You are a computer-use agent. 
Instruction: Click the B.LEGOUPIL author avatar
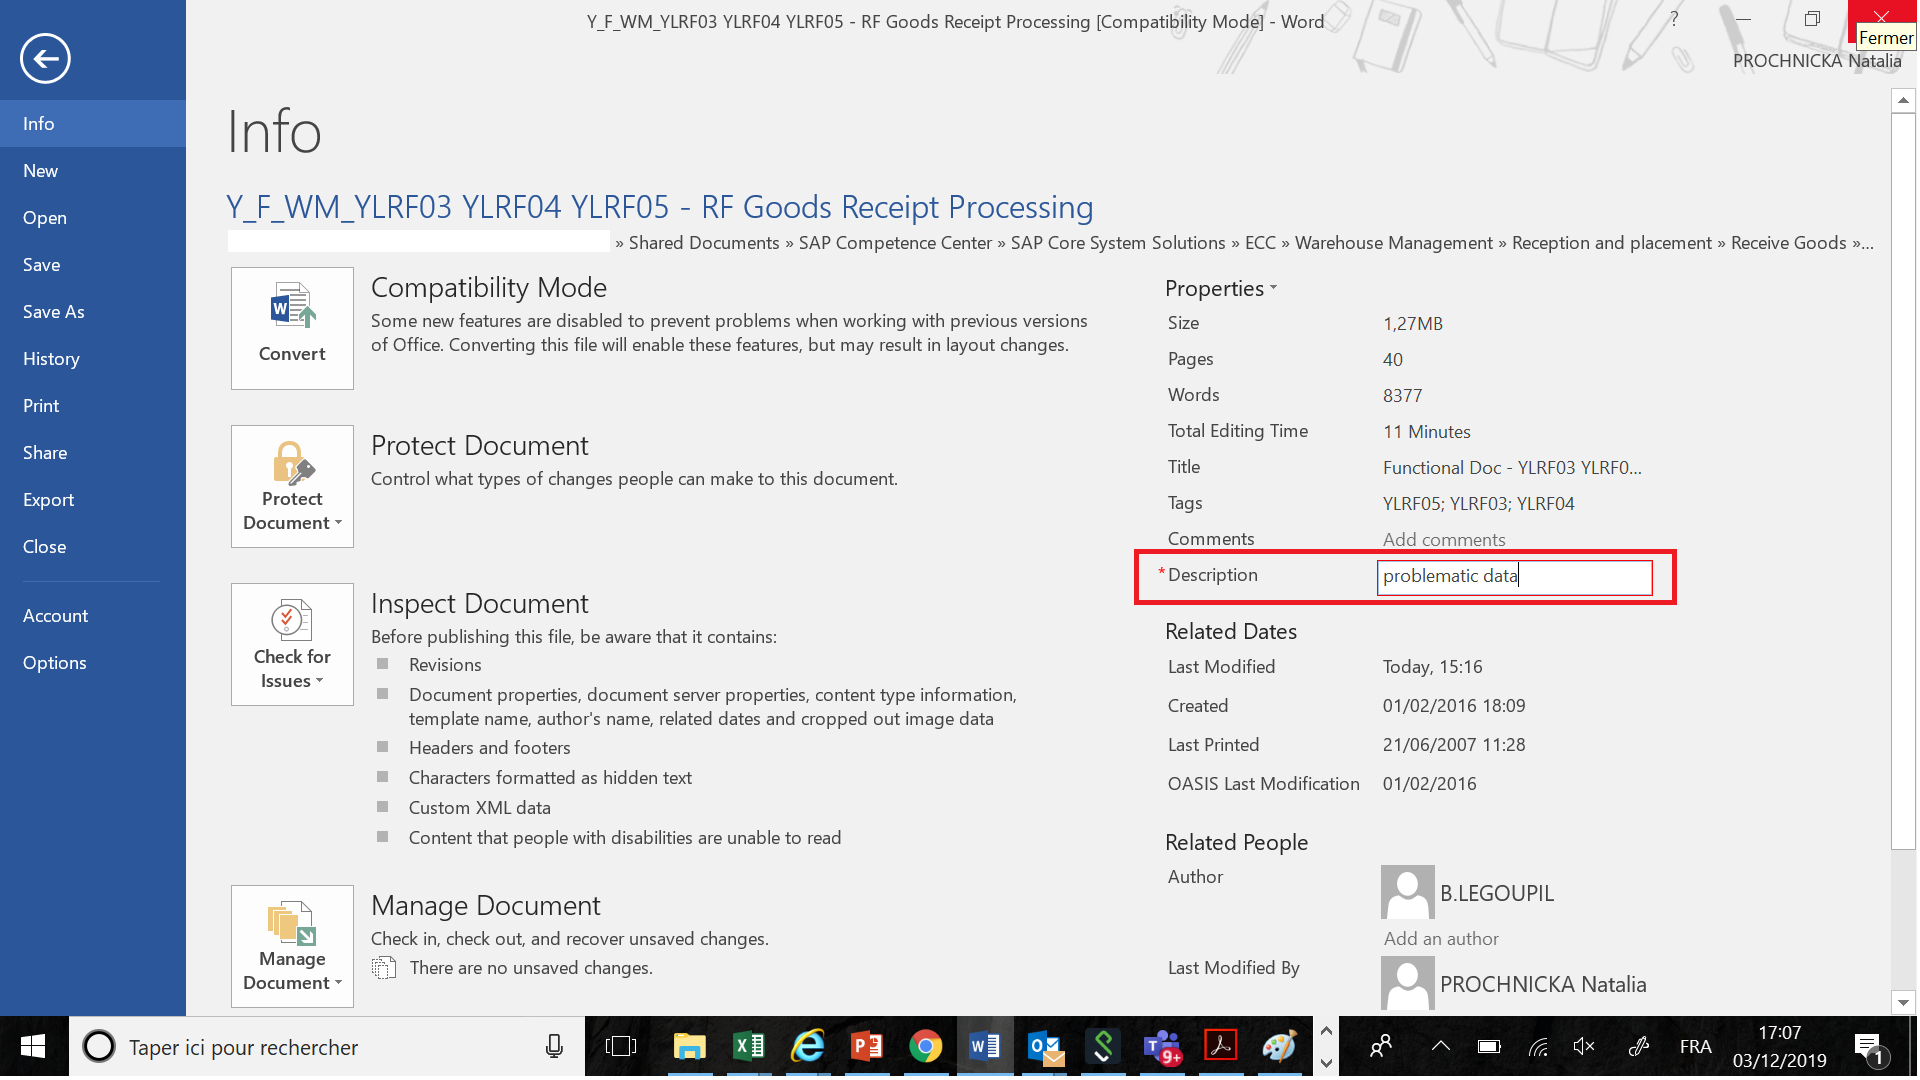pyautogui.click(x=1407, y=892)
